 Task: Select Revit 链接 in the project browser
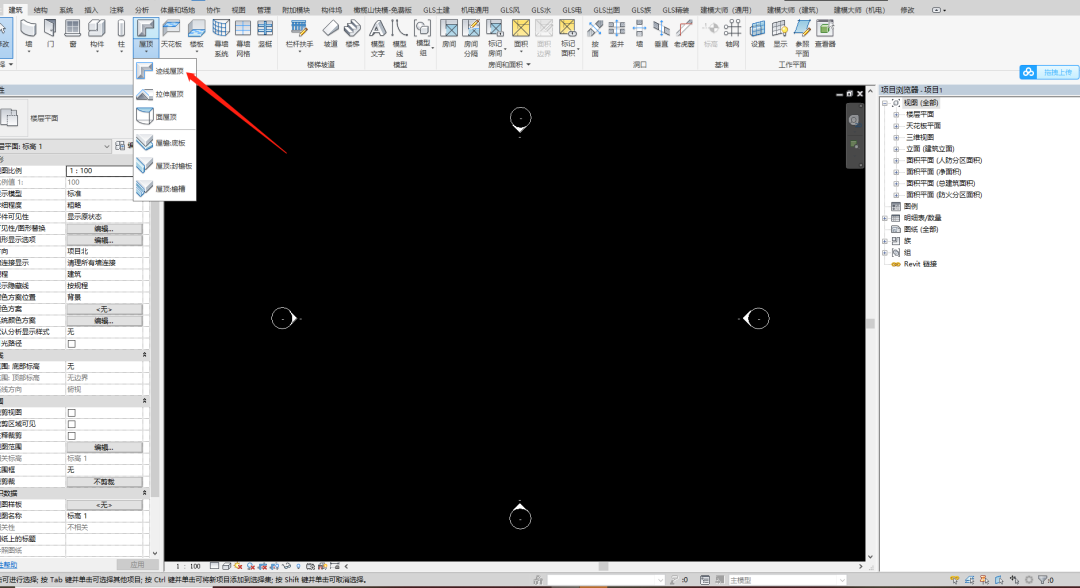pos(920,264)
